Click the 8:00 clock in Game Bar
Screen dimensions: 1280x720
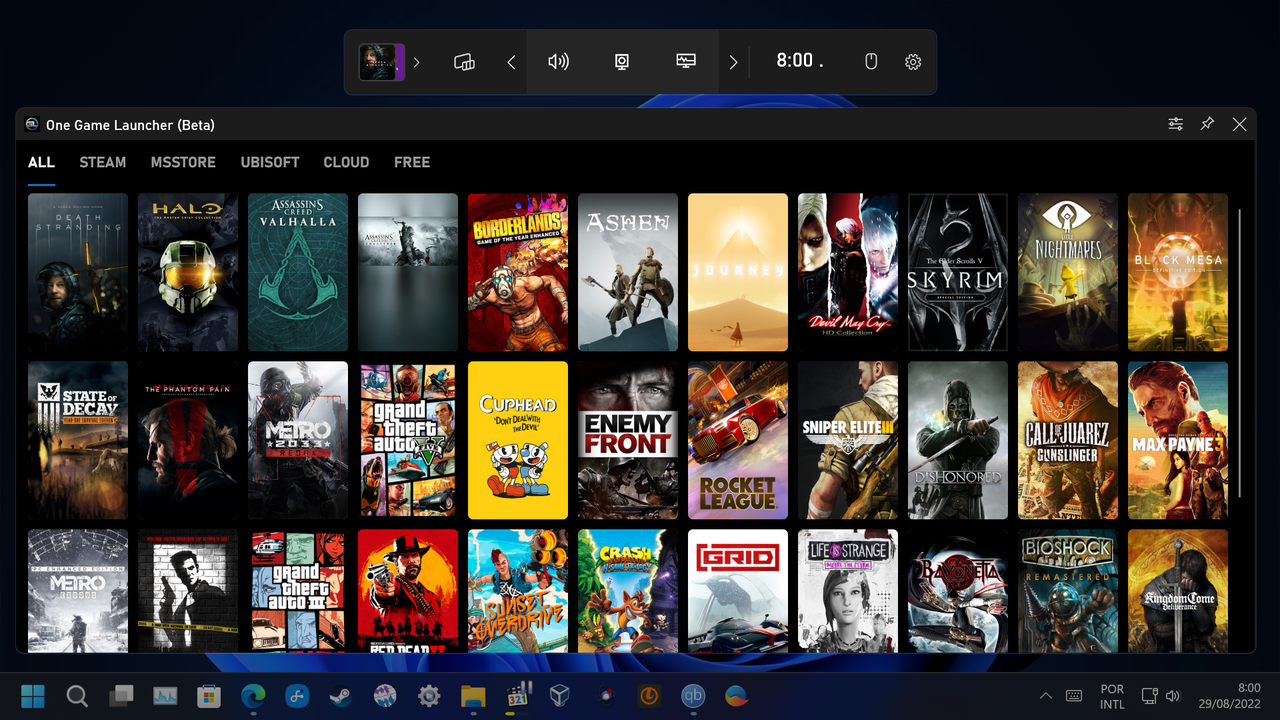click(799, 61)
